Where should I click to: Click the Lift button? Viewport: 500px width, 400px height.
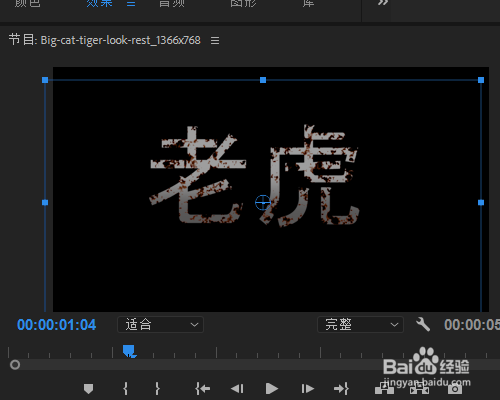tap(384, 389)
